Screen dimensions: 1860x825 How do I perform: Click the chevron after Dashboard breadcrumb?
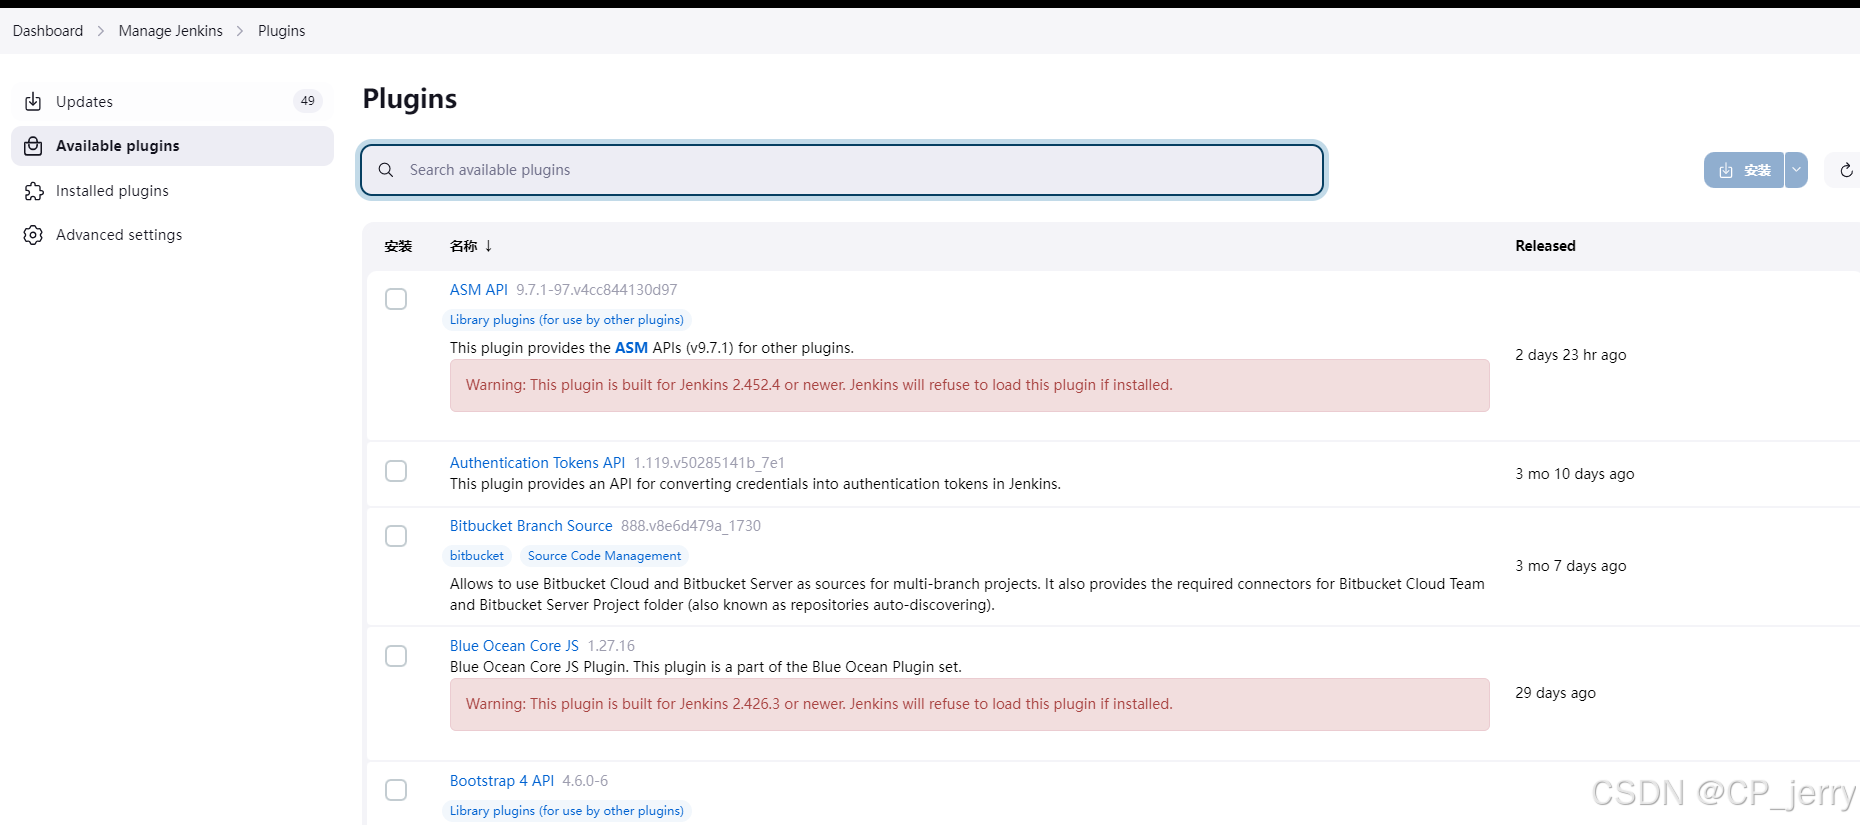tap(101, 31)
